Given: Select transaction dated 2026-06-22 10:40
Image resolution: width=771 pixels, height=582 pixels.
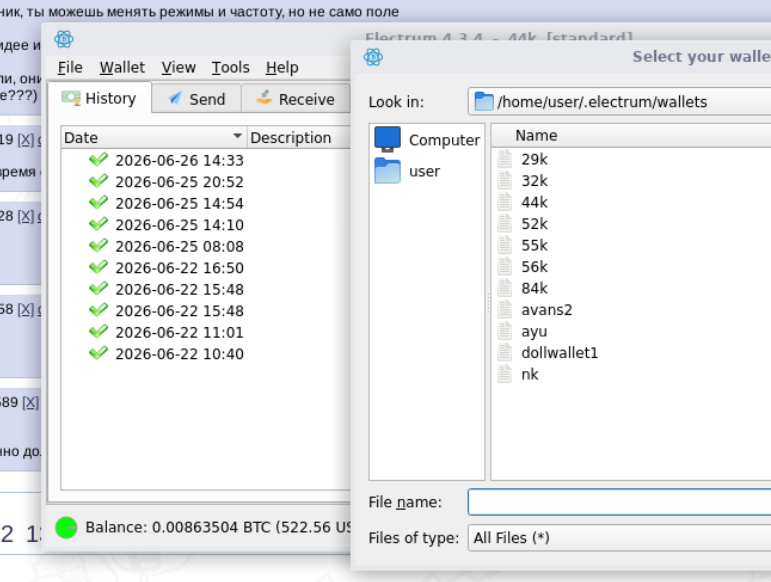Looking at the screenshot, I should (179, 354).
